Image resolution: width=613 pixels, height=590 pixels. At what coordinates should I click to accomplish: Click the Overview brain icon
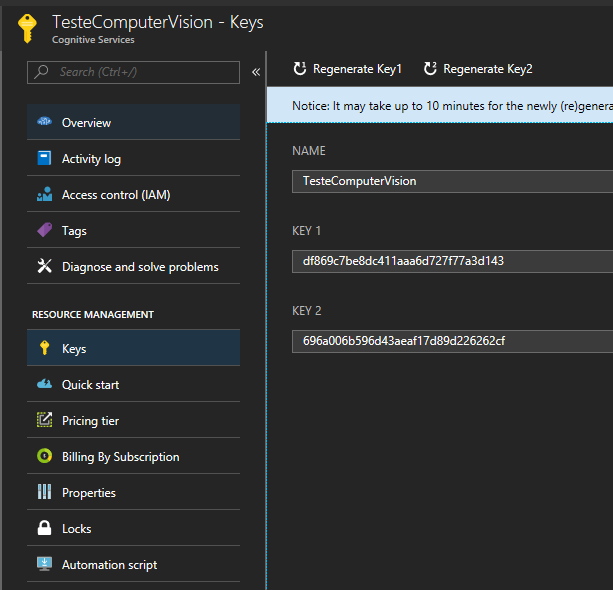44,122
